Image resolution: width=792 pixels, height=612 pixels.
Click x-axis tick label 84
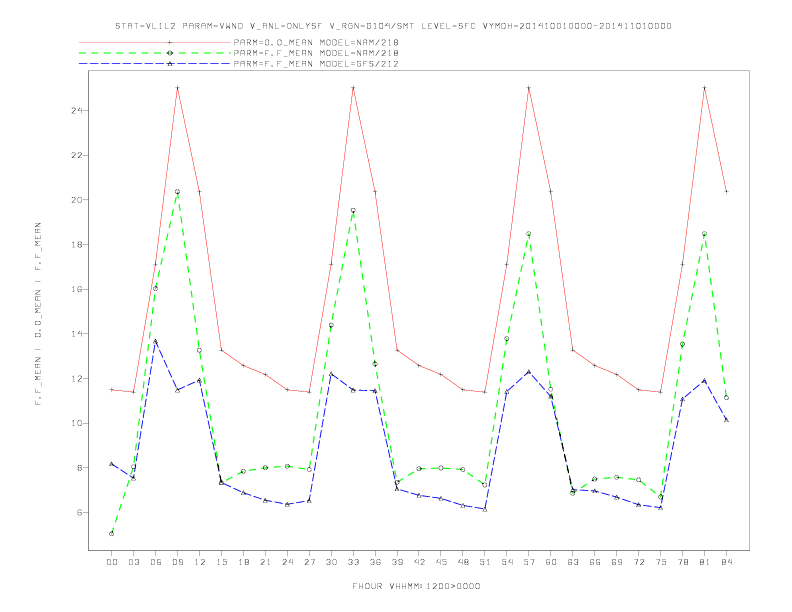[x=726, y=562]
